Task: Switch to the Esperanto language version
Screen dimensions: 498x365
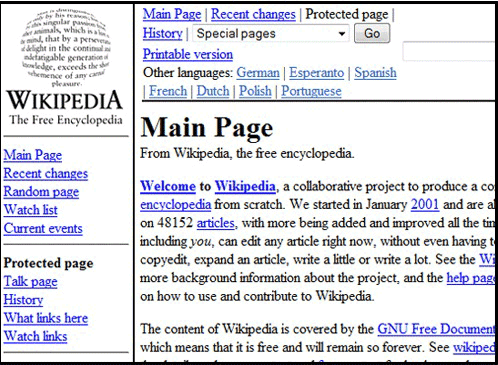Action: tap(317, 73)
